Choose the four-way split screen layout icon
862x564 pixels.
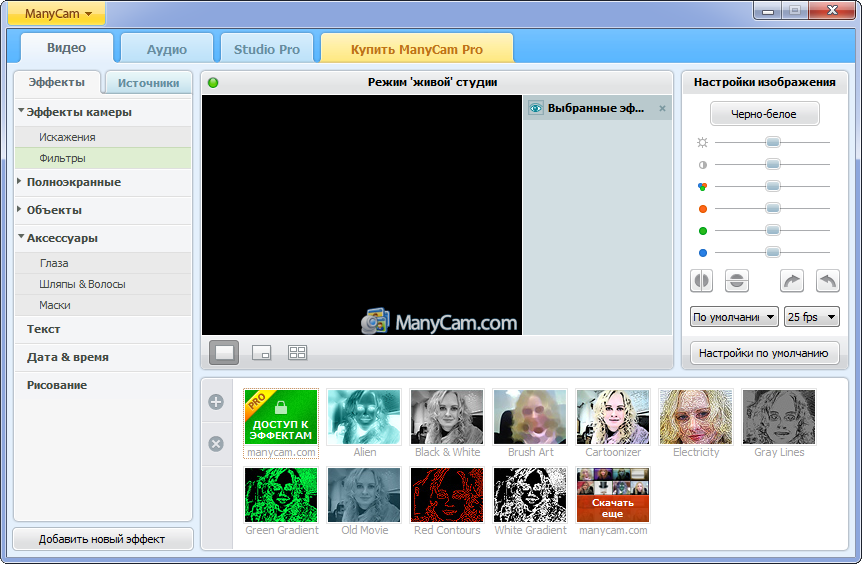coord(297,352)
